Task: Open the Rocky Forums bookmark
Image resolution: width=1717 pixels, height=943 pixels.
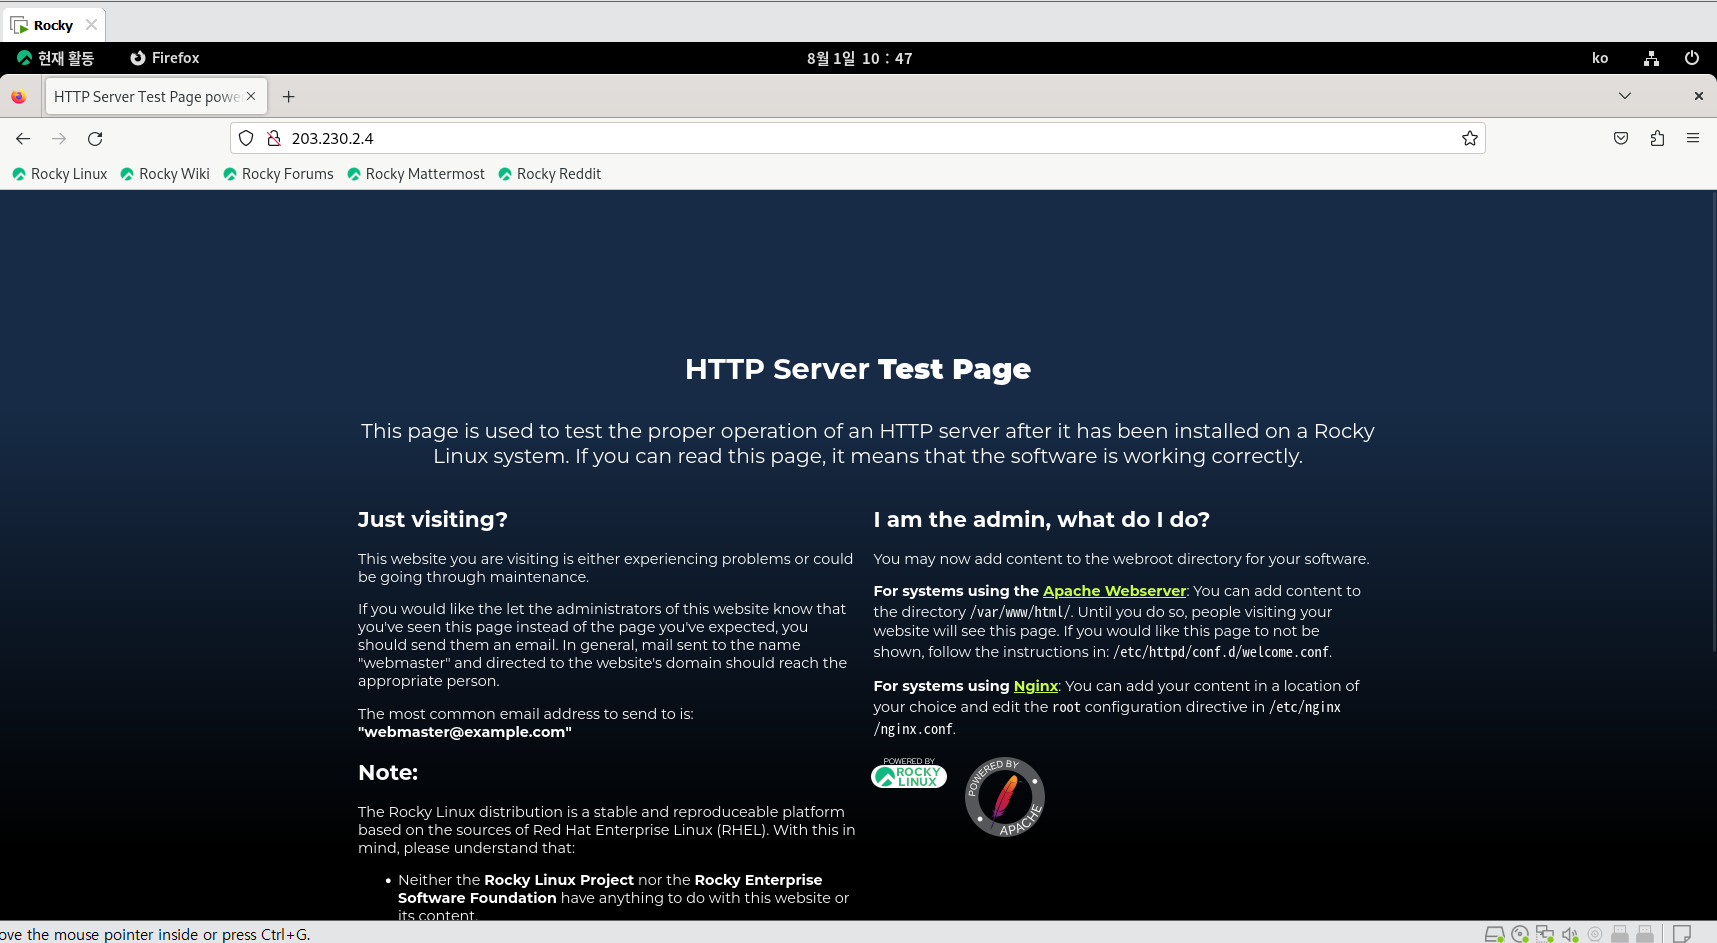Action: coord(278,174)
